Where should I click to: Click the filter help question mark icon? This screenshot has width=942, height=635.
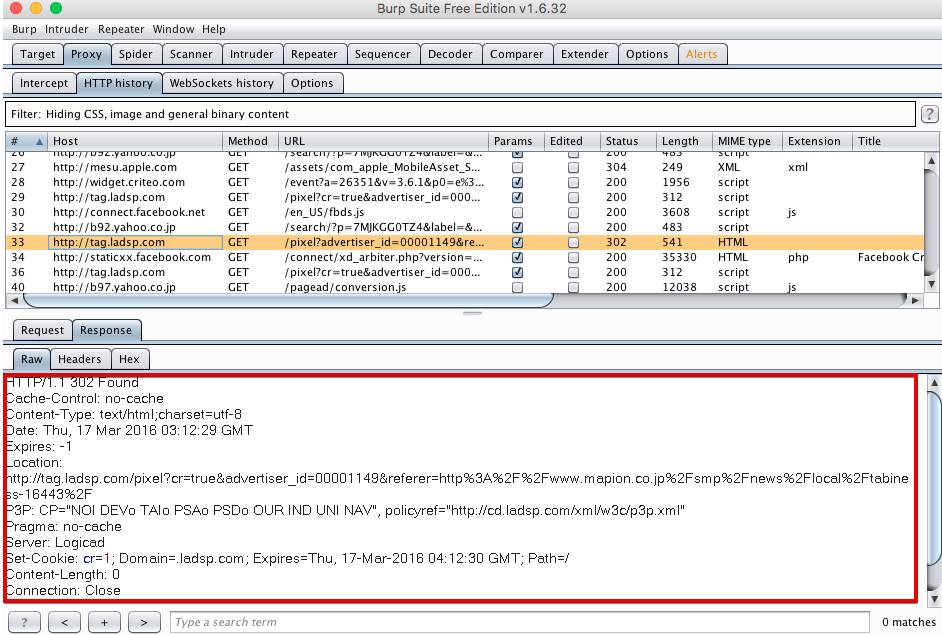pyautogui.click(x=929, y=114)
